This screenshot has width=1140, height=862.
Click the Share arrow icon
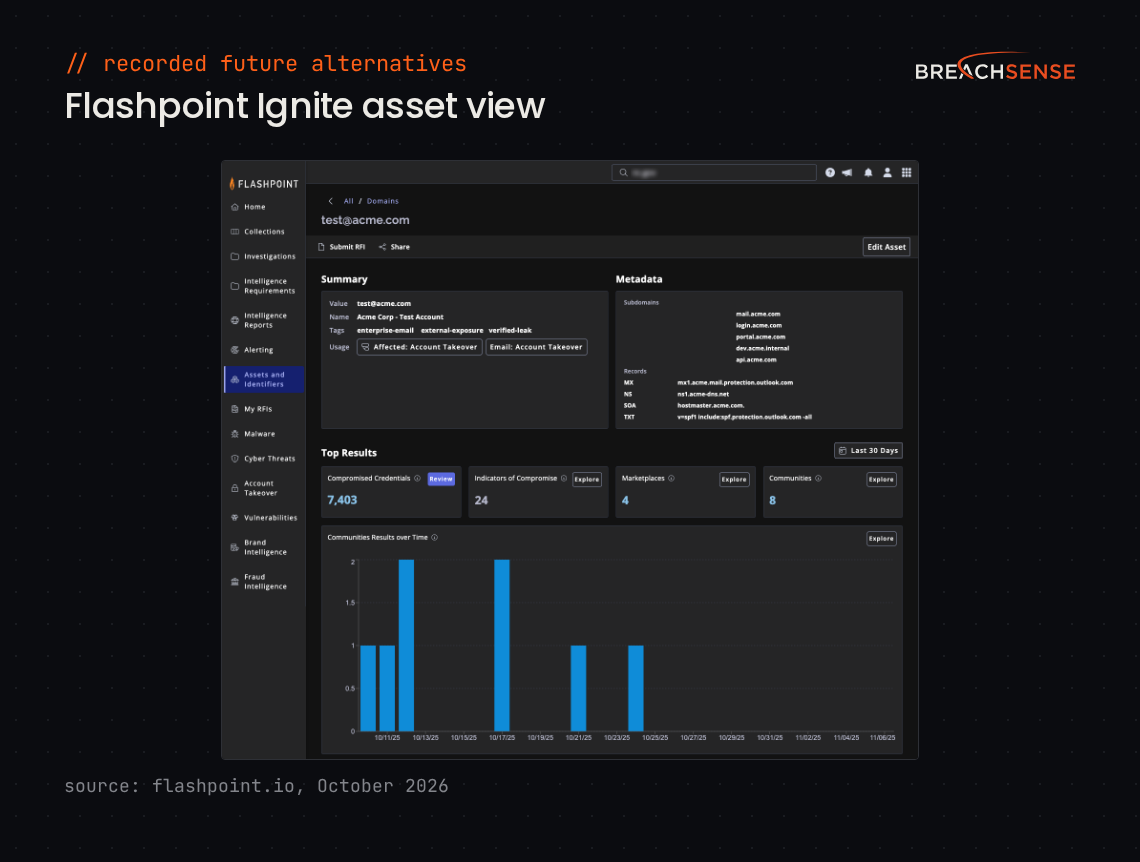click(x=382, y=247)
